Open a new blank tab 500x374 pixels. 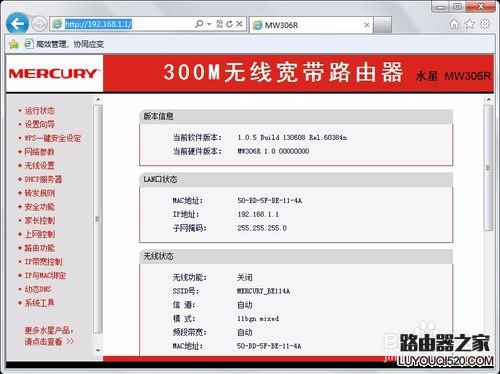coord(382,25)
